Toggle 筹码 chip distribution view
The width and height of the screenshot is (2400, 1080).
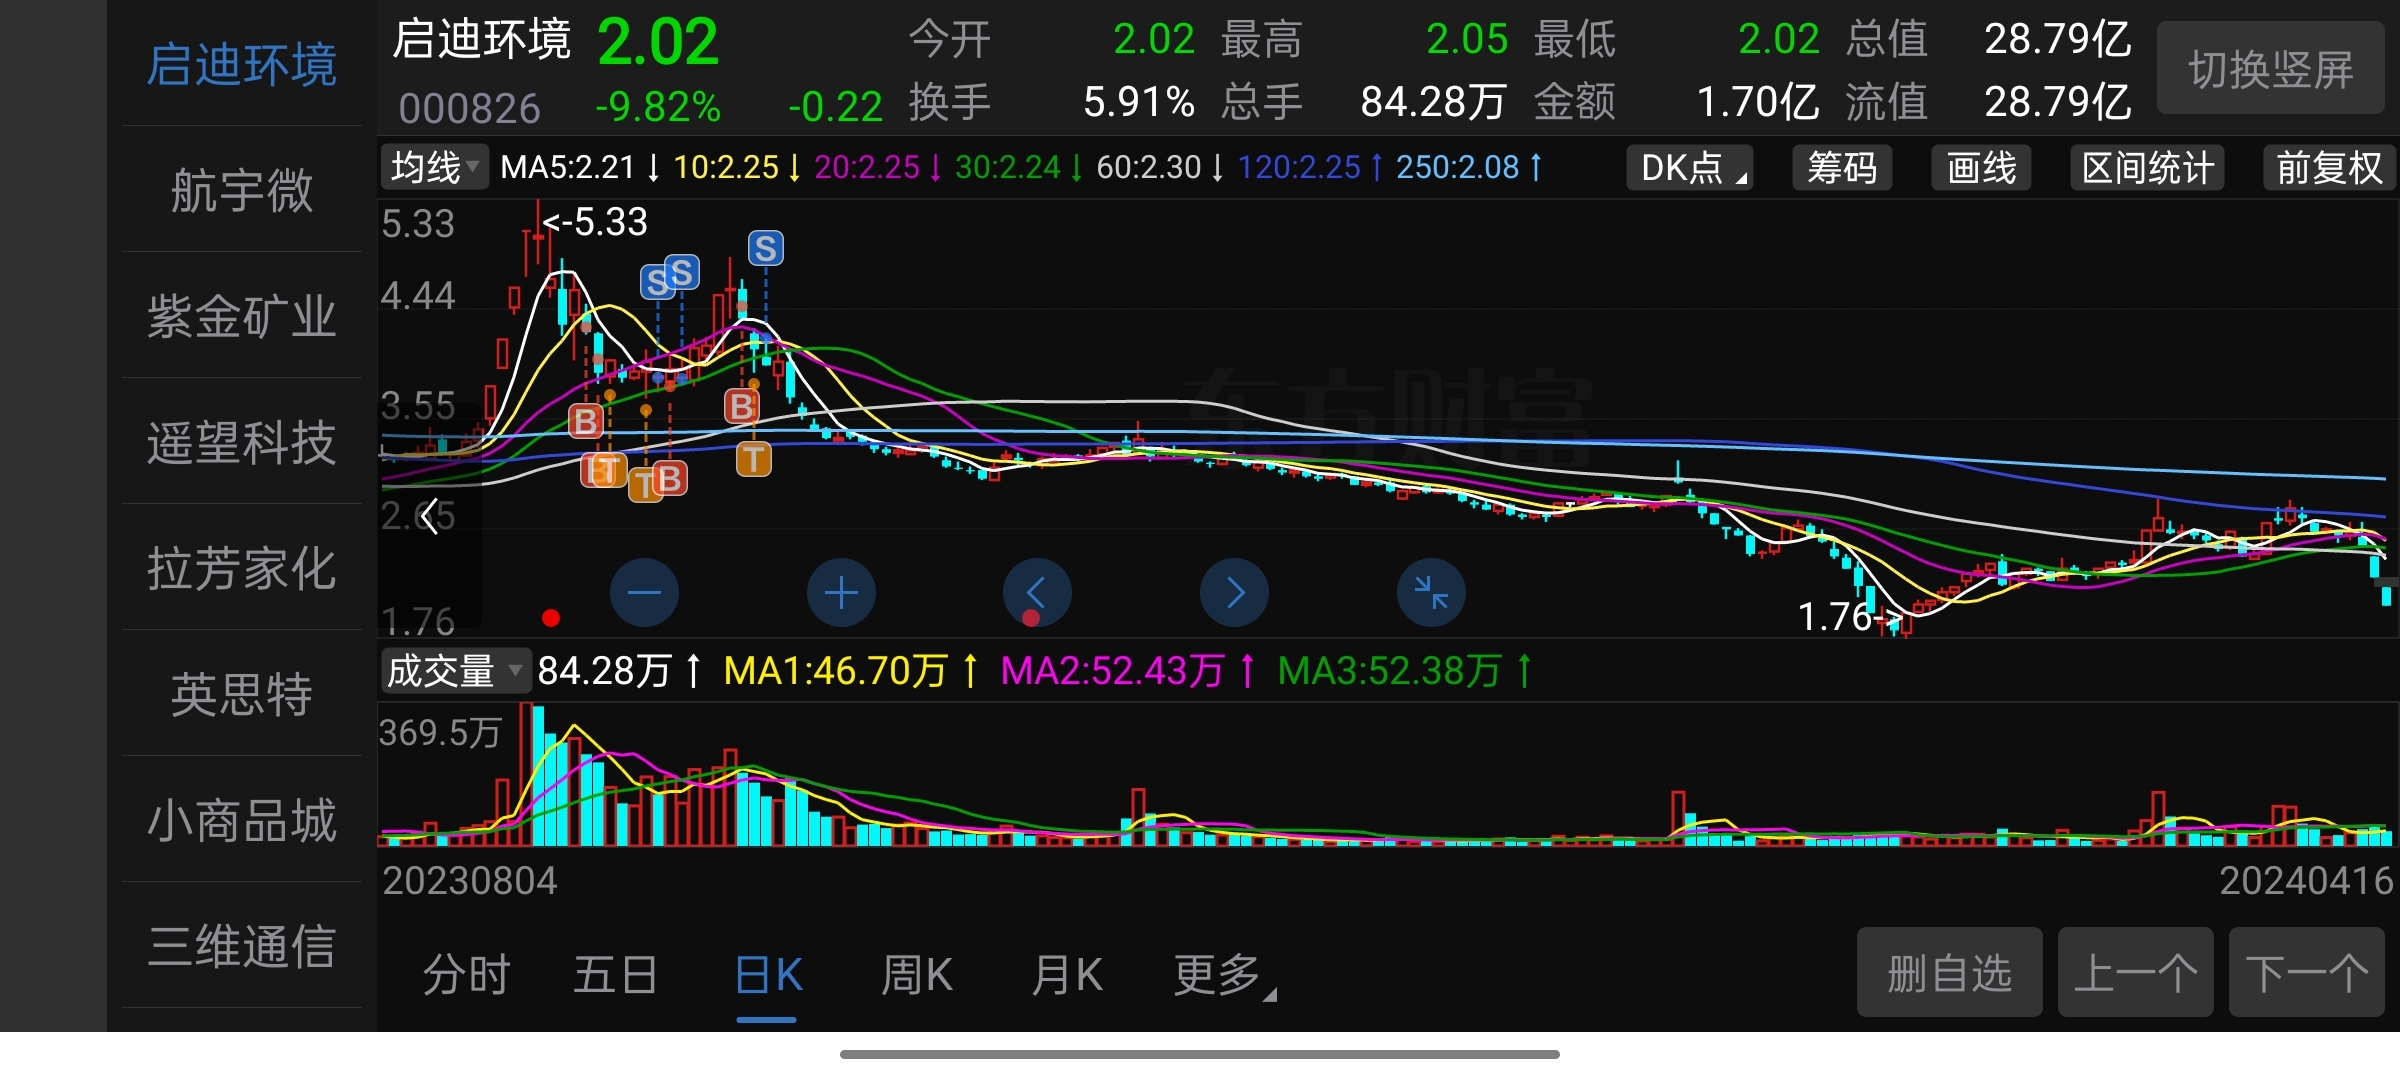point(1842,168)
